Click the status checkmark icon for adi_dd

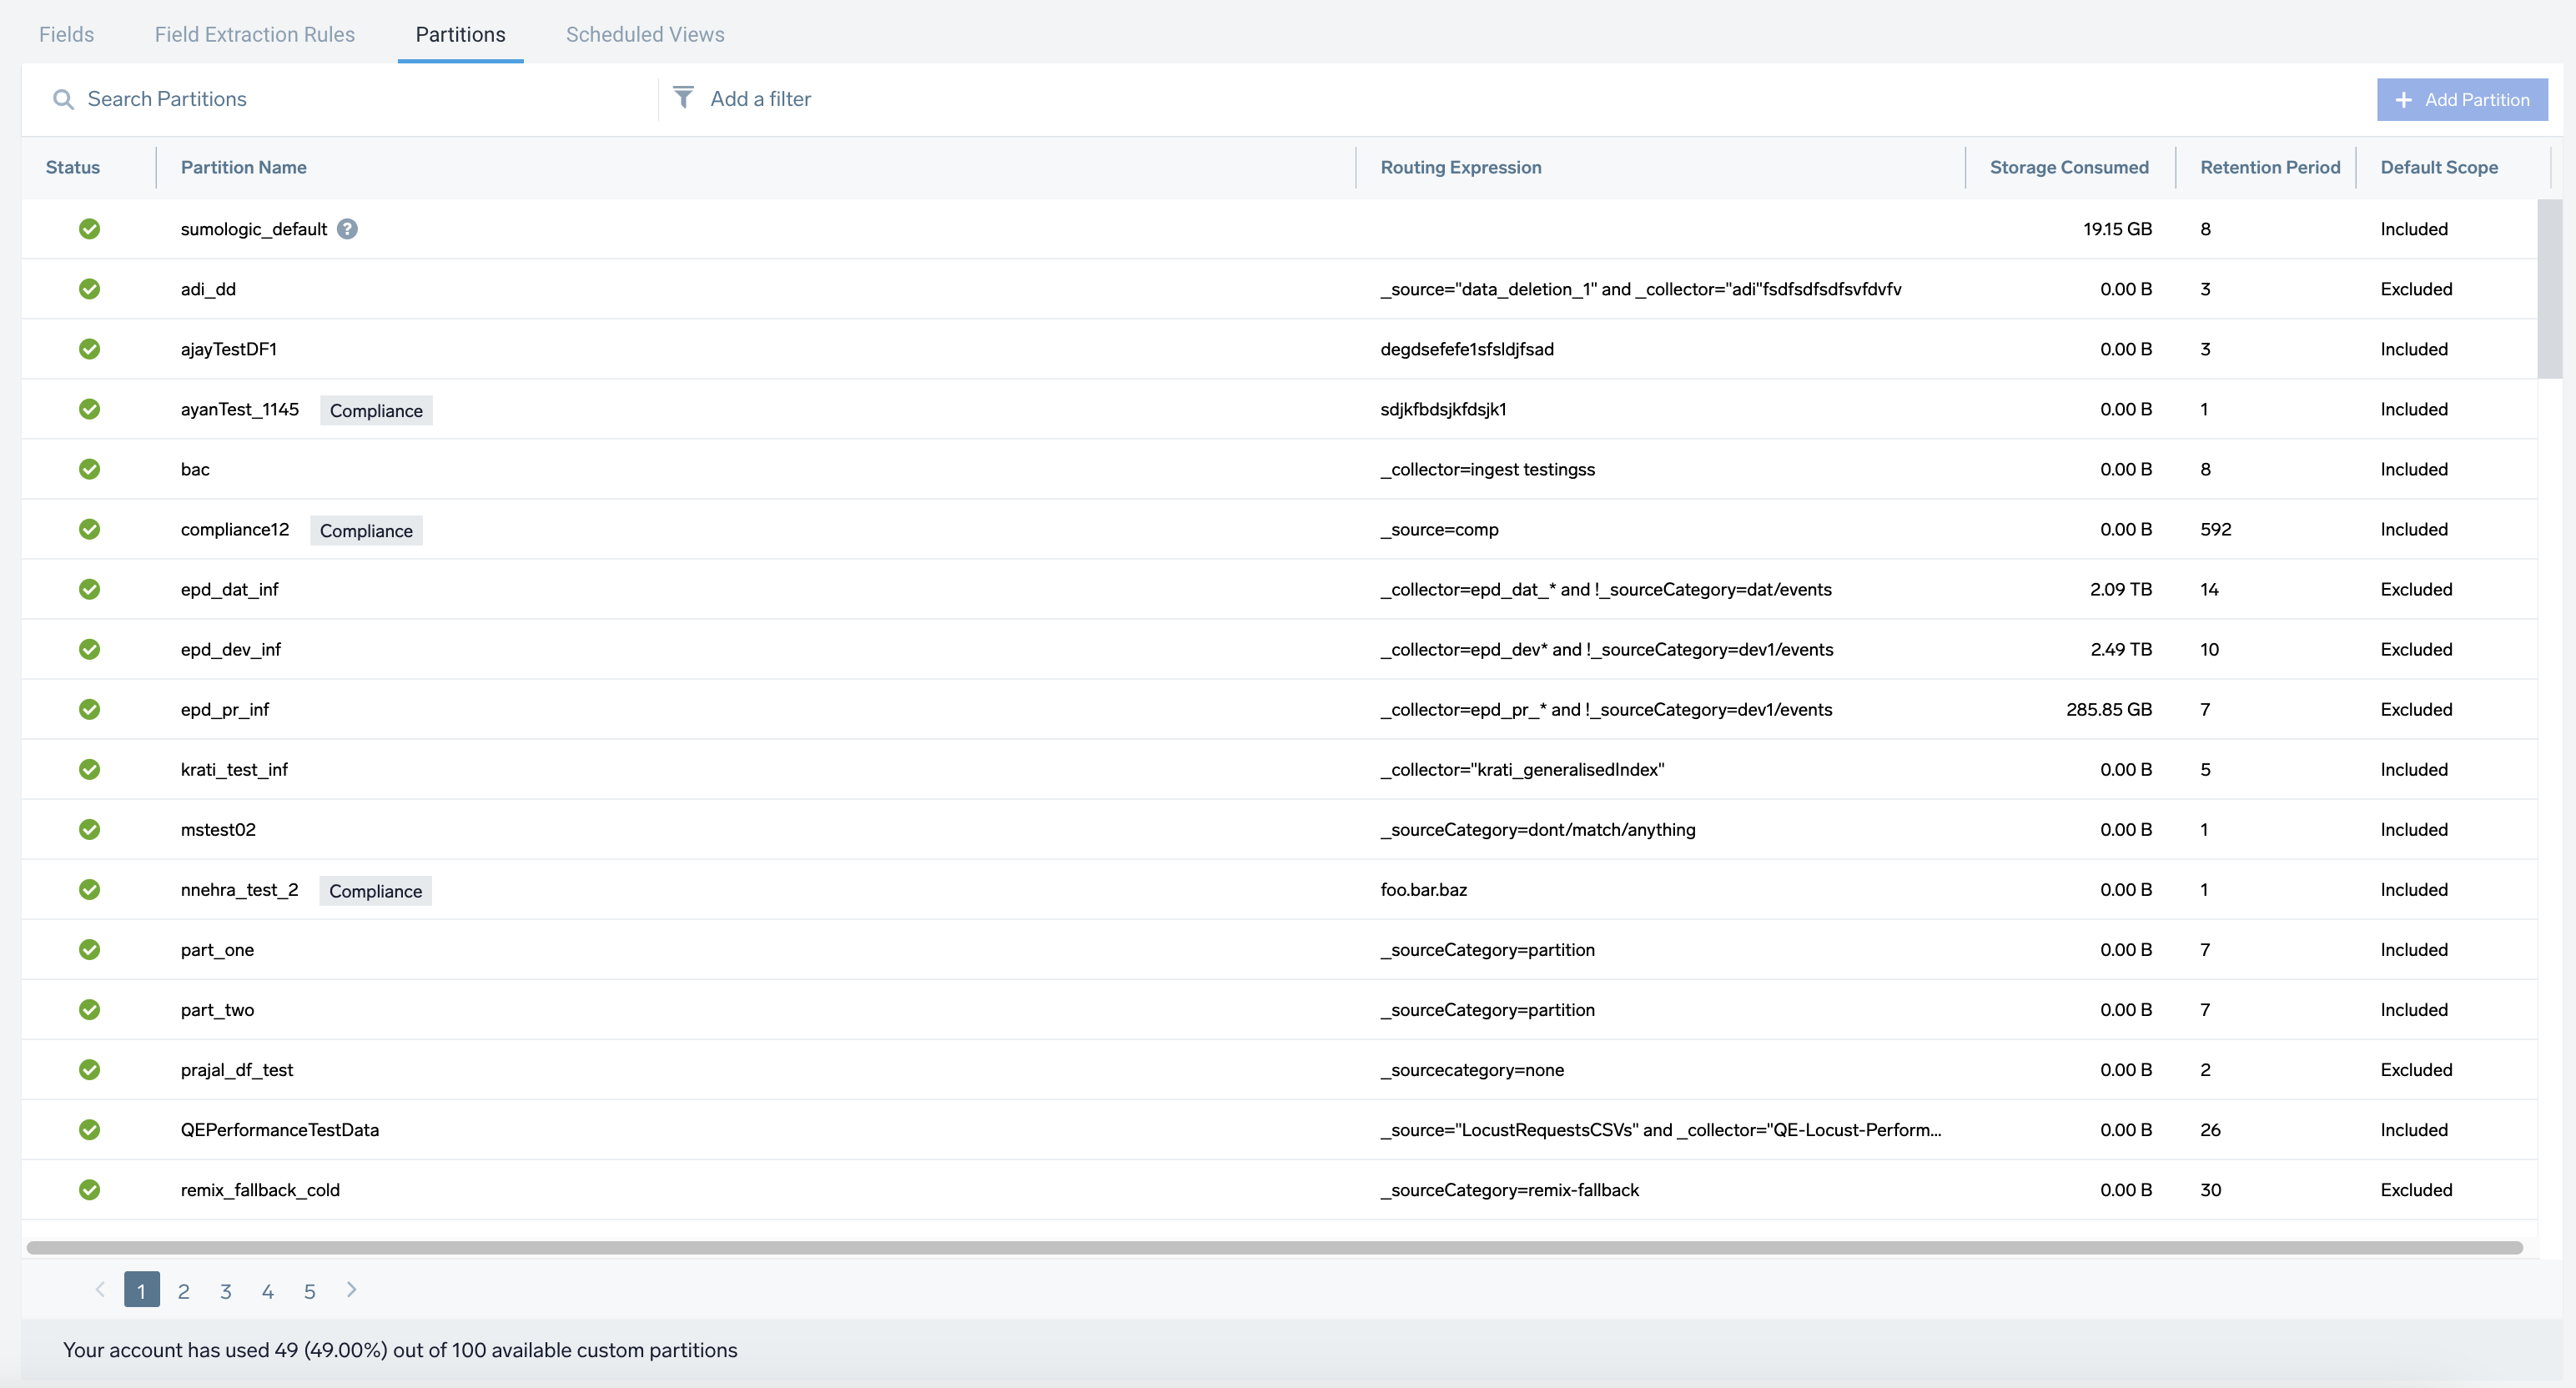pyautogui.click(x=90, y=289)
